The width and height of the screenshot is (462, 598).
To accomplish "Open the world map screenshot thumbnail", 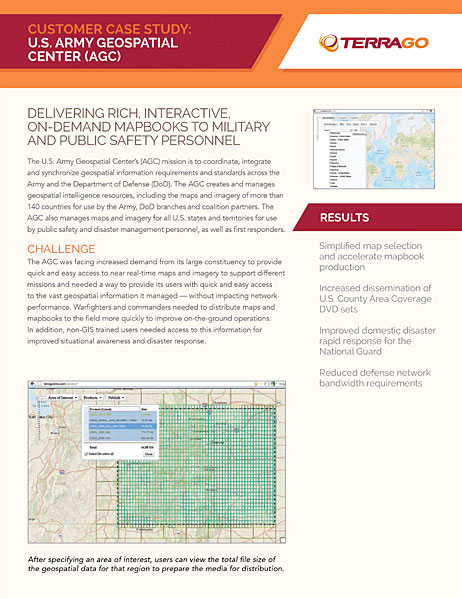I will [373, 149].
